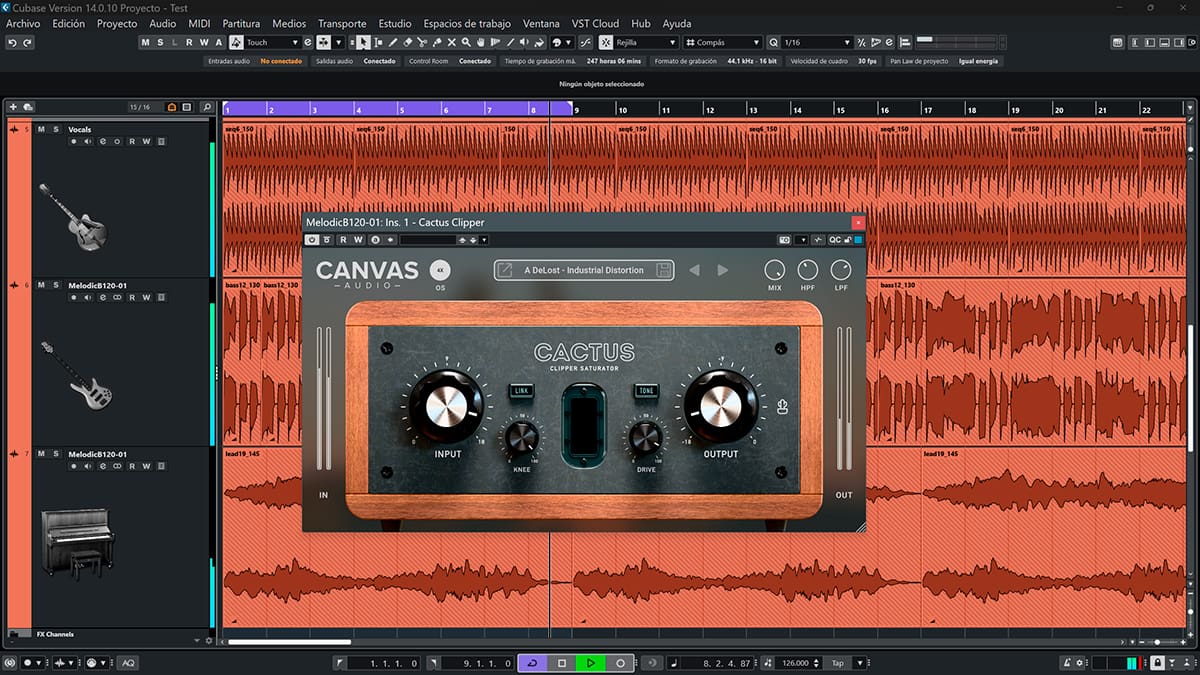Viewport: 1200px width, 675px height.
Task: Open the plugin preset name dropdown arrow
Action: click(484, 240)
